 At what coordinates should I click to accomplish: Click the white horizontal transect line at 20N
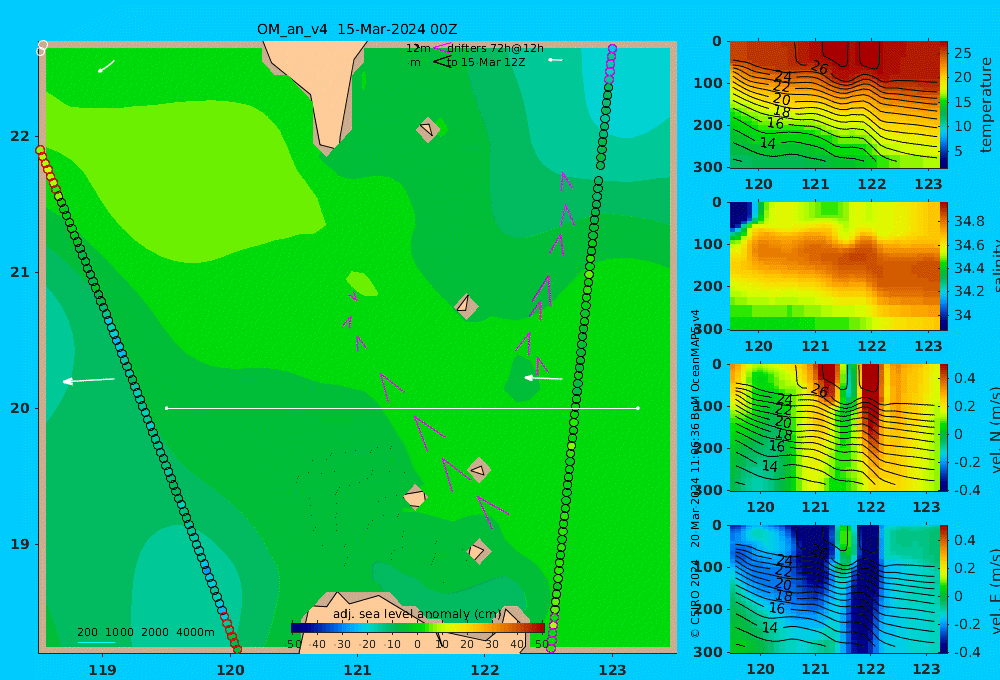(x=402, y=408)
